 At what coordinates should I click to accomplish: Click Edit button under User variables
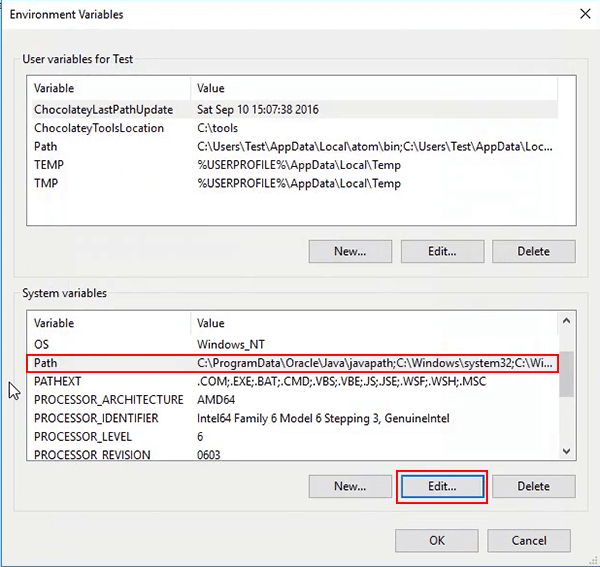(442, 251)
